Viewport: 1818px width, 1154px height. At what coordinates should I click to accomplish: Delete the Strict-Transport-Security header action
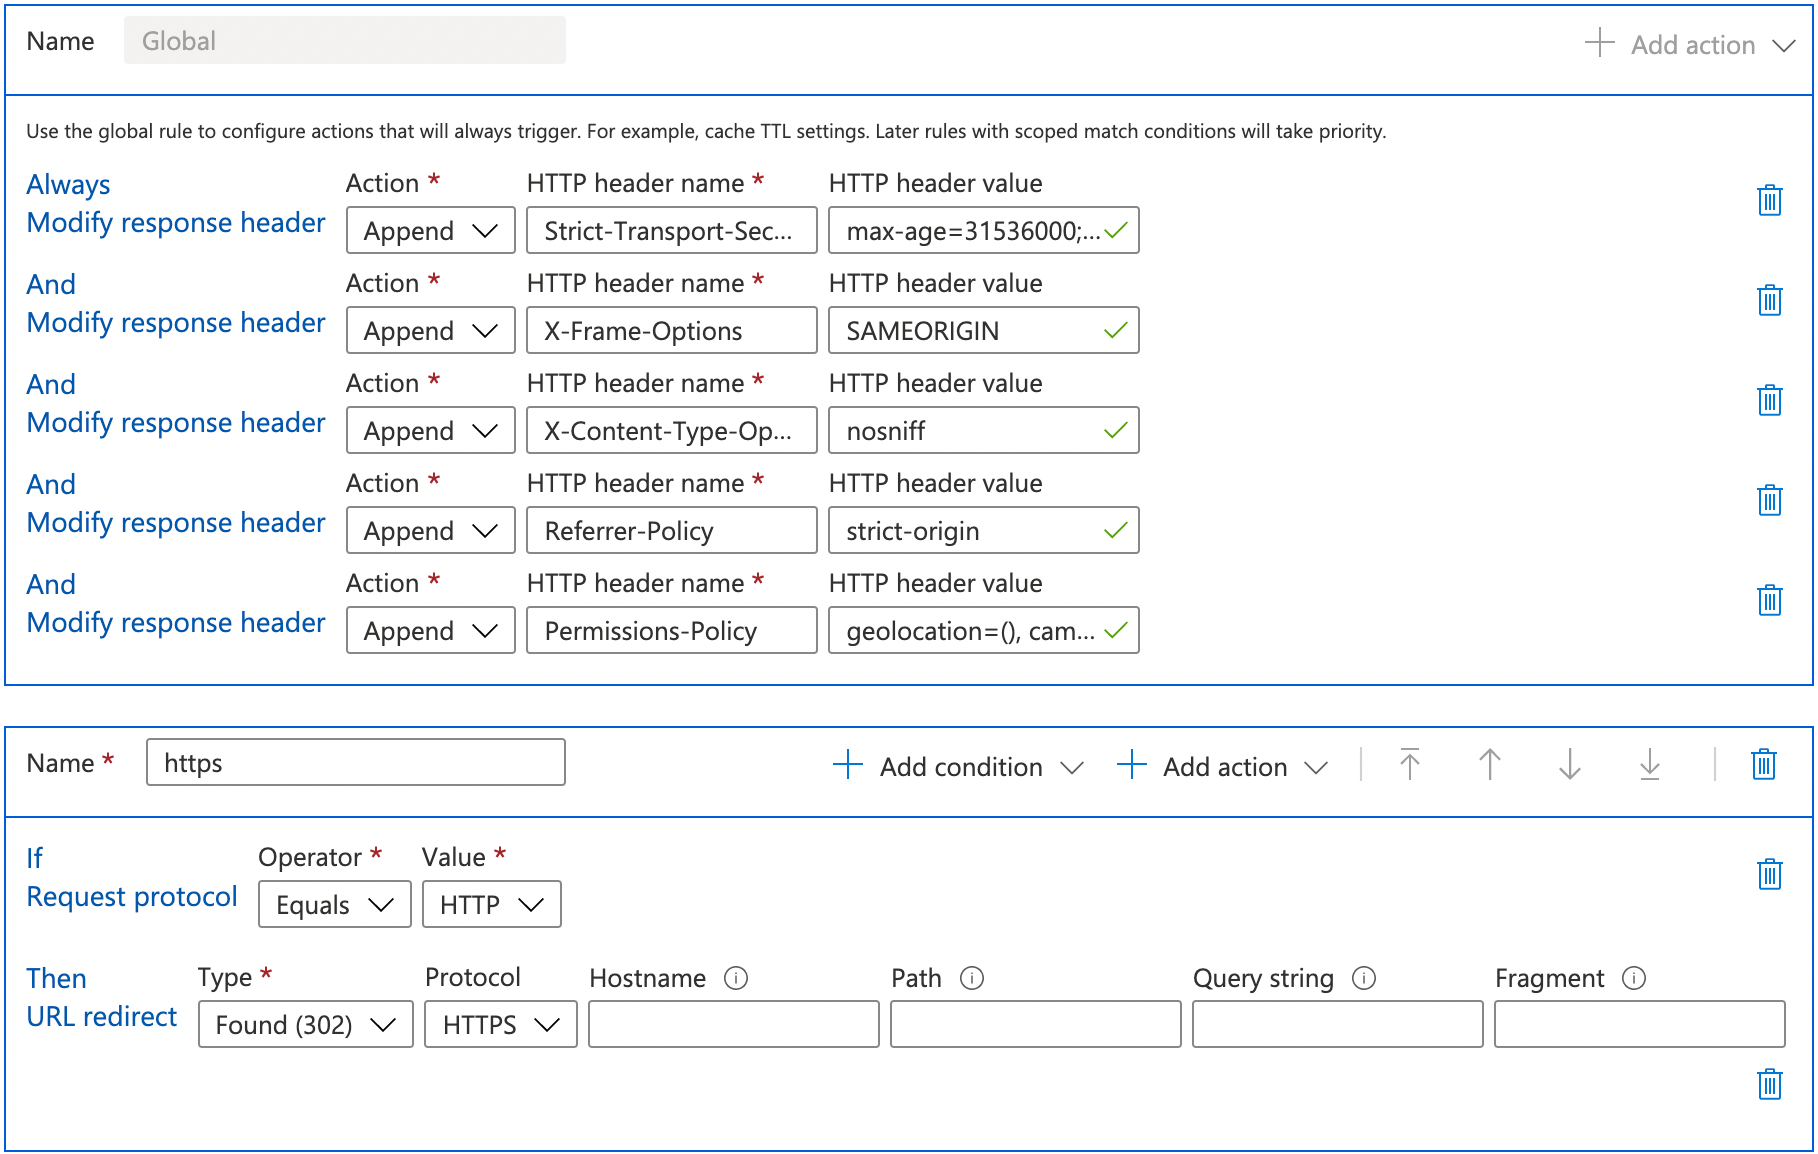pos(1770,200)
